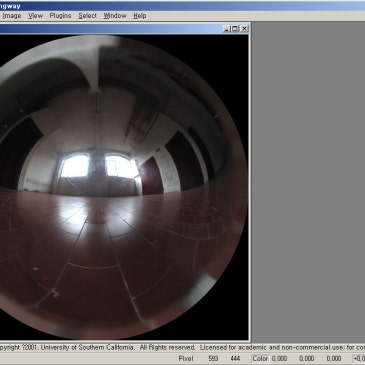Minimize the inner image window

tap(226, 29)
